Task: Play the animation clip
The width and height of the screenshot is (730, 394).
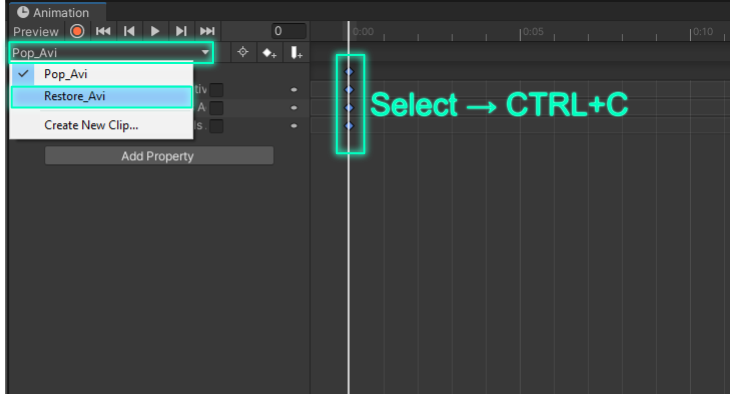Action: (155, 31)
